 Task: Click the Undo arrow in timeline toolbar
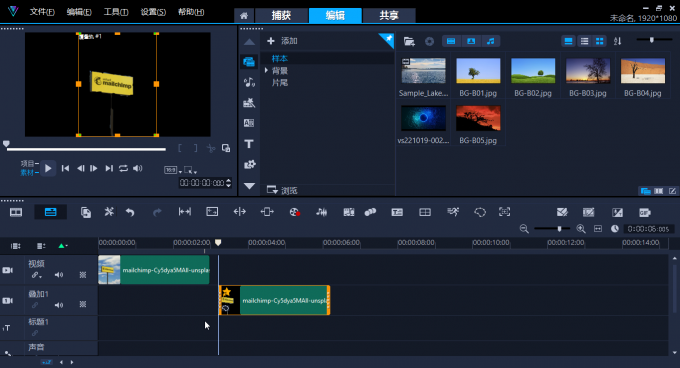130,212
